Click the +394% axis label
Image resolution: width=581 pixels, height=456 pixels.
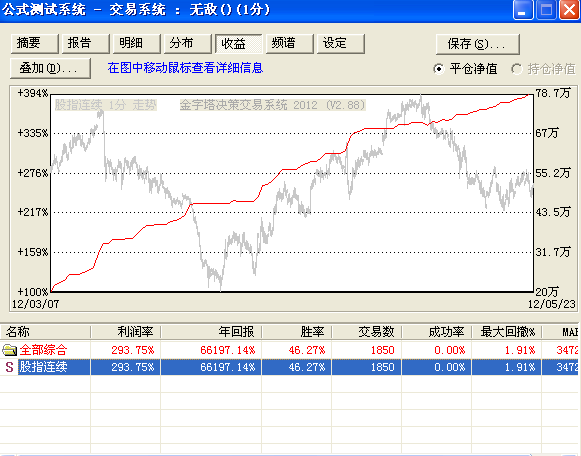[x=33, y=93]
